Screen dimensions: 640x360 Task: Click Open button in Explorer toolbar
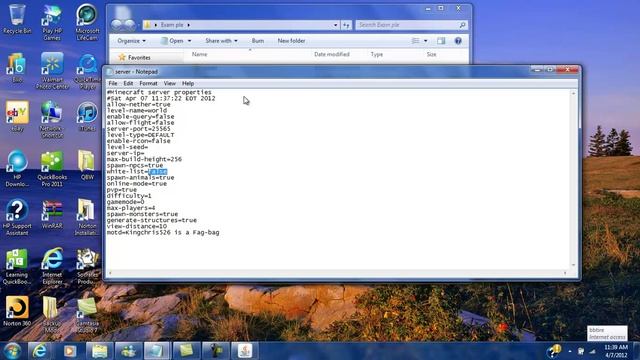[x=173, y=41]
